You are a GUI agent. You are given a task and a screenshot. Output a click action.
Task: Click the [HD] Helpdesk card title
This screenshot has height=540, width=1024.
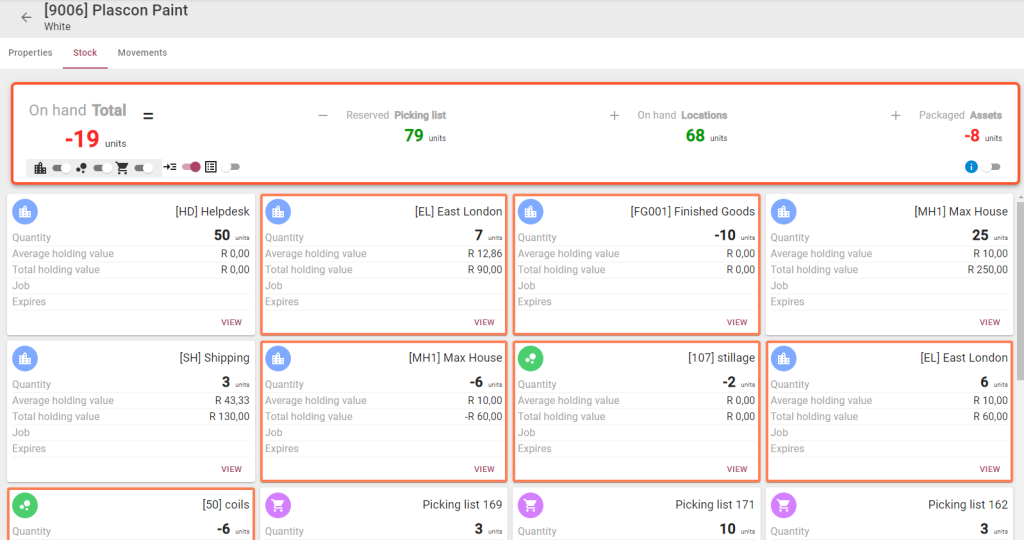click(212, 212)
